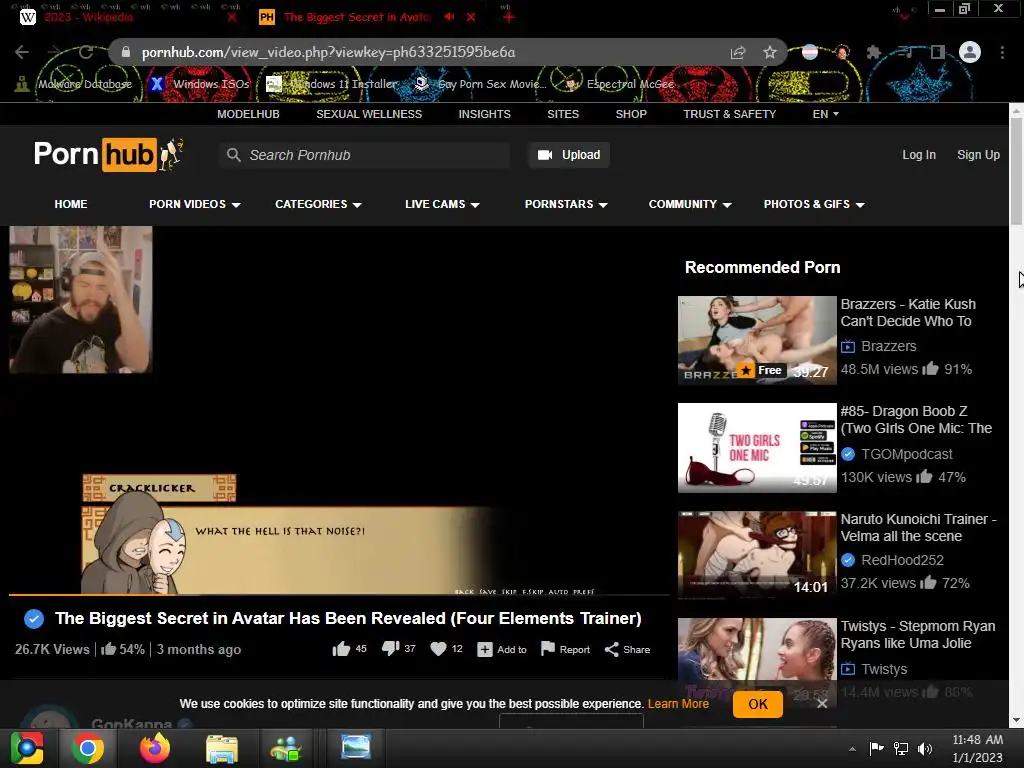Expand the VIDEOS navigation dropdown
The image size is (1024, 768).
195,204
